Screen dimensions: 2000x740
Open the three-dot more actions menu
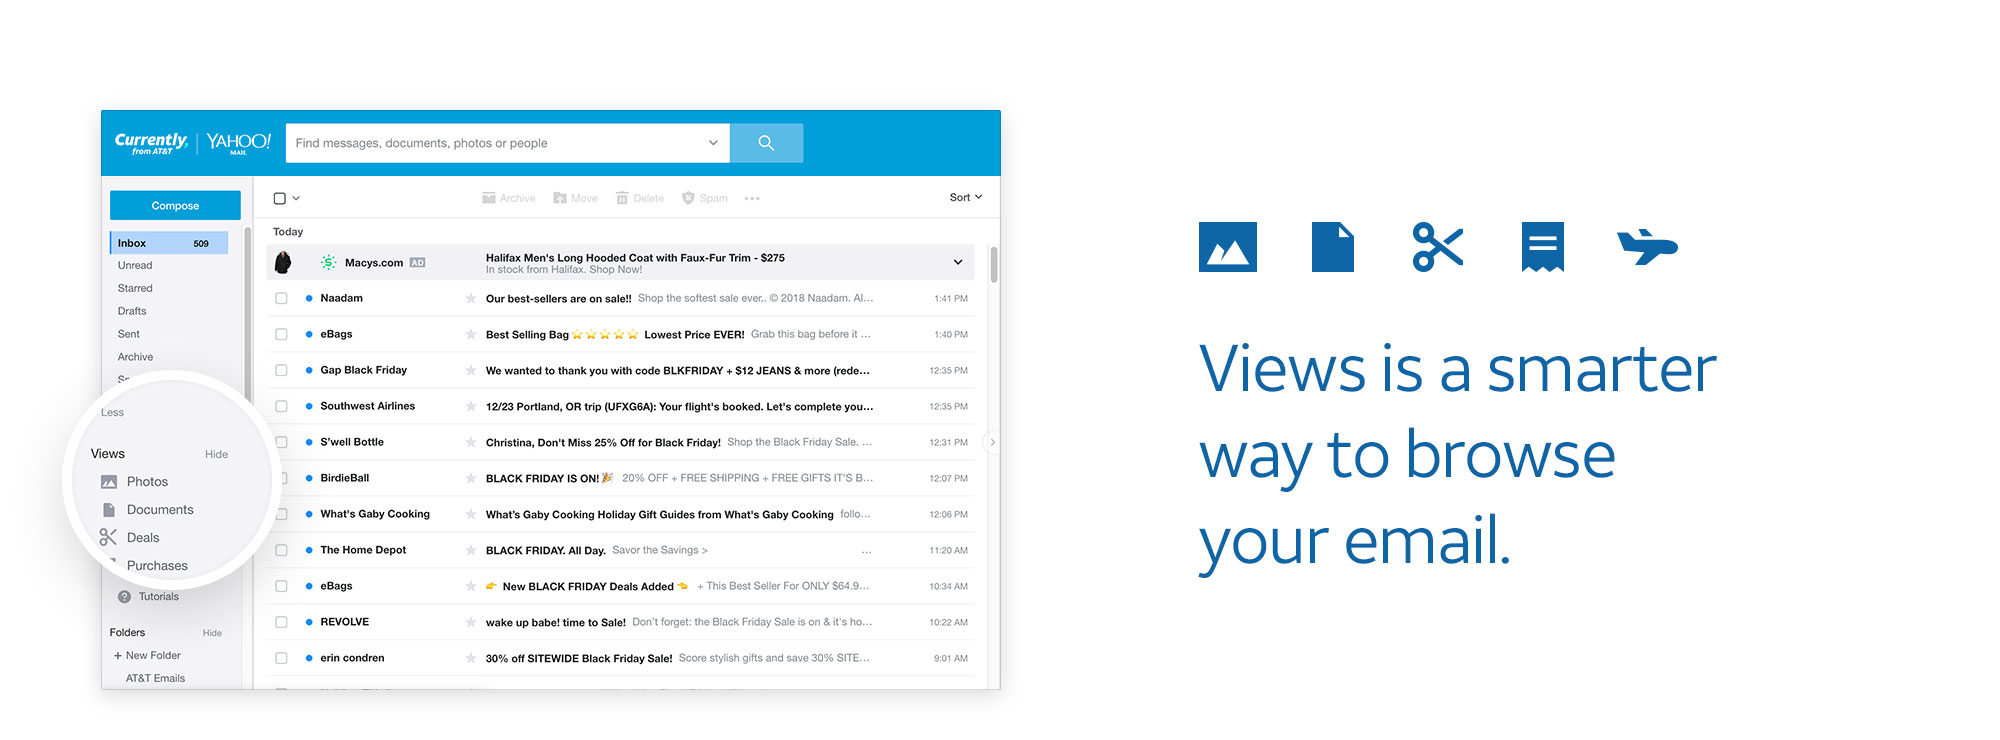click(x=752, y=199)
